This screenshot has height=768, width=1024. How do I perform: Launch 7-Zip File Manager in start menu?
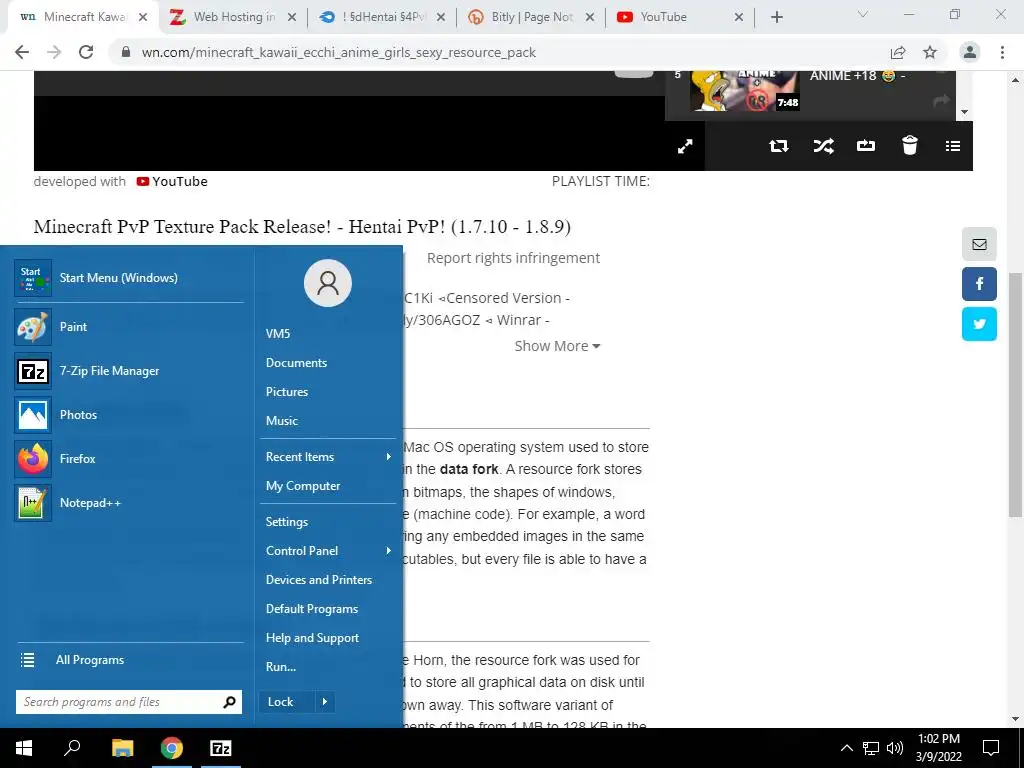pos(129,371)
